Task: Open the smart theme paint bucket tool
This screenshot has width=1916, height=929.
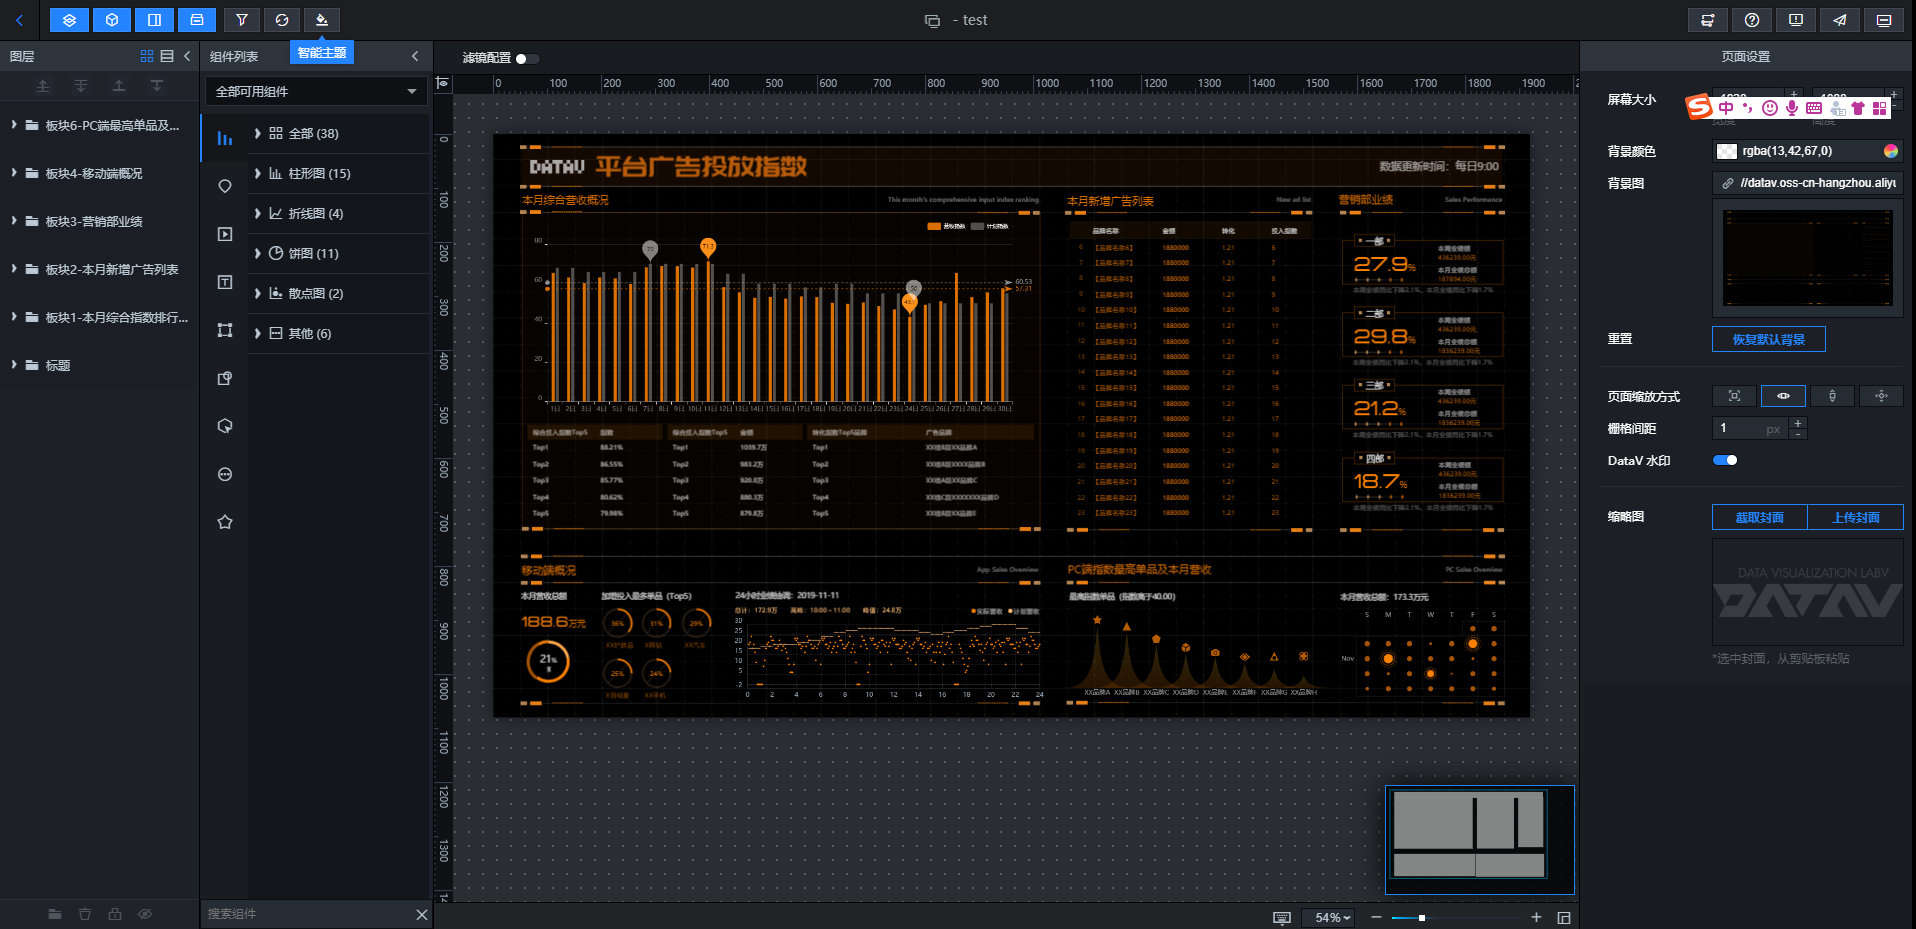Action: pyautogui.click(x=322, y=20)
